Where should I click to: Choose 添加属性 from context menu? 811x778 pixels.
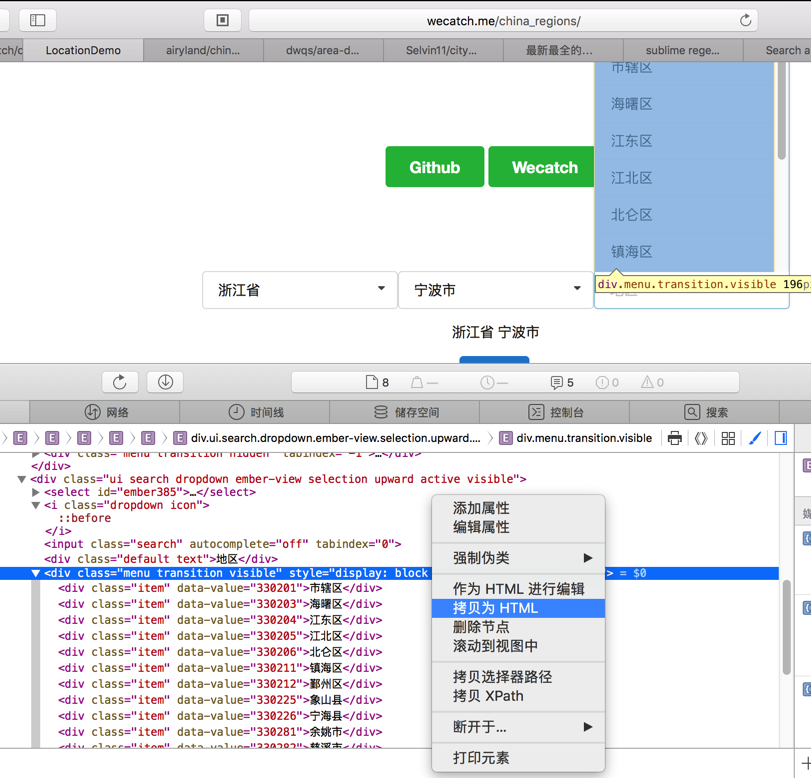click(518, 508)
